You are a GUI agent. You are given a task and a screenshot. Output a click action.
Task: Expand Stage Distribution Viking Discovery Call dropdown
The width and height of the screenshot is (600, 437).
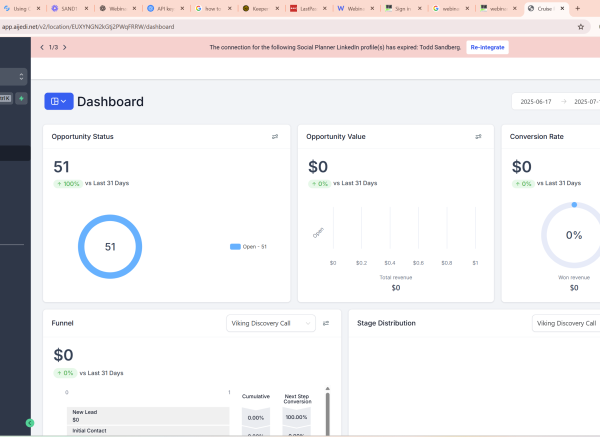(x=566, y=323)
